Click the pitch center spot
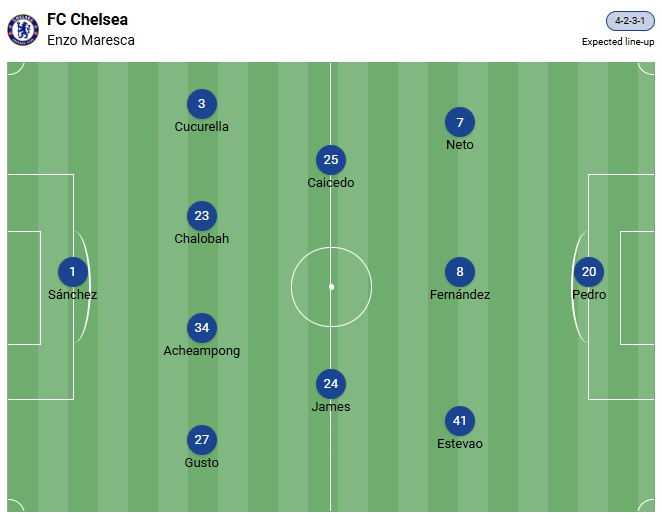Image resolution: width=662 pixels, height=519 pixels. 331,287
